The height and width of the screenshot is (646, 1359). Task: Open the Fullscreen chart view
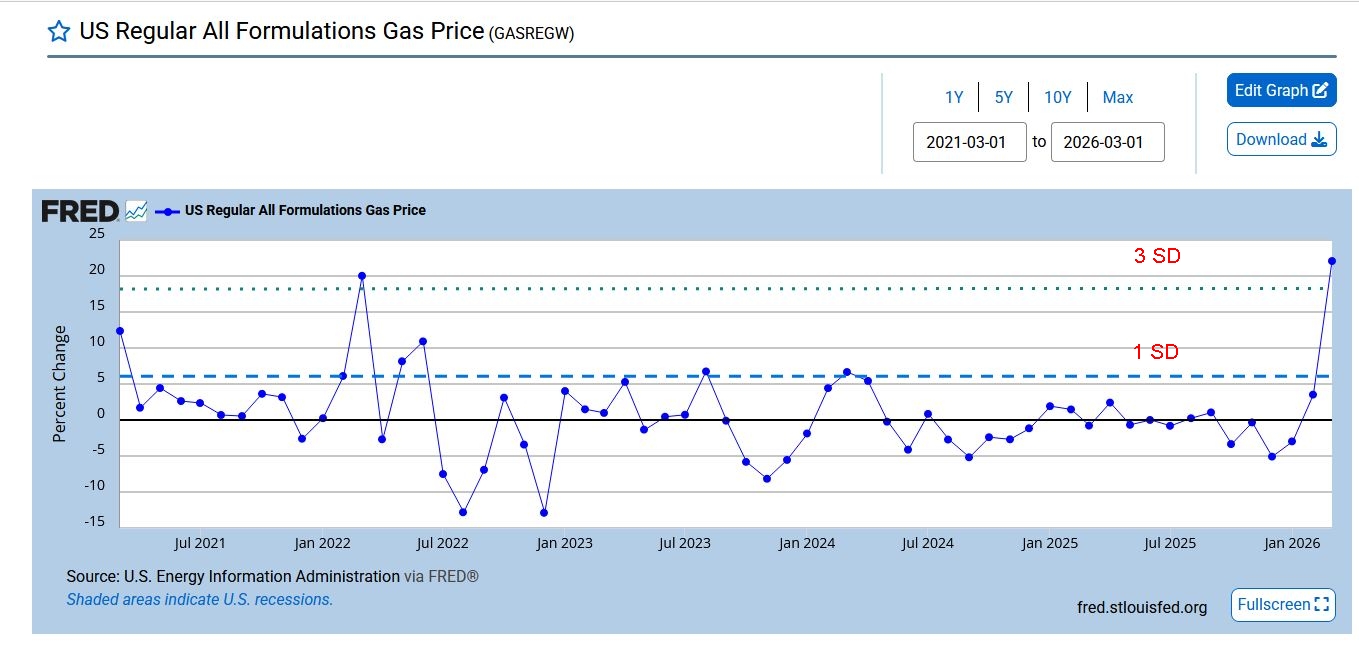click(x=1273, y=605)
